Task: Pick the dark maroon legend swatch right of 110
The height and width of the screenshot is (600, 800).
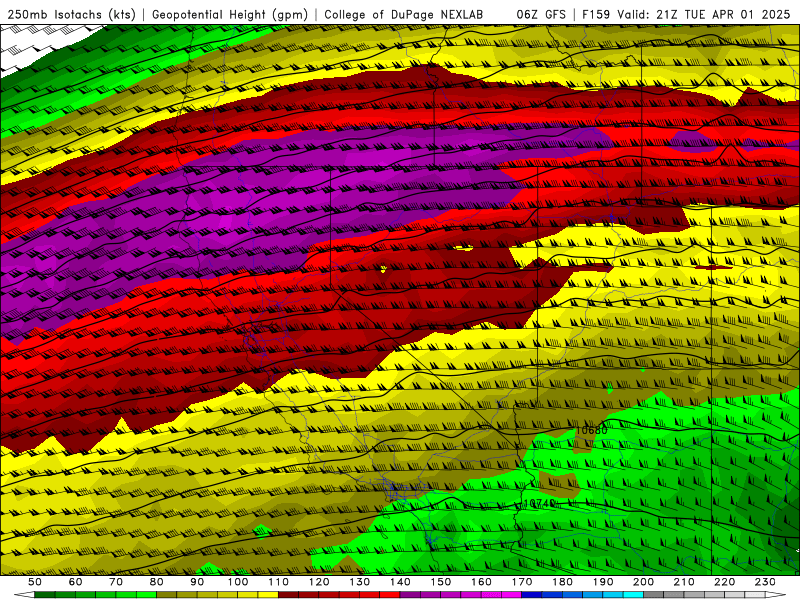Action: coord(288,595)
